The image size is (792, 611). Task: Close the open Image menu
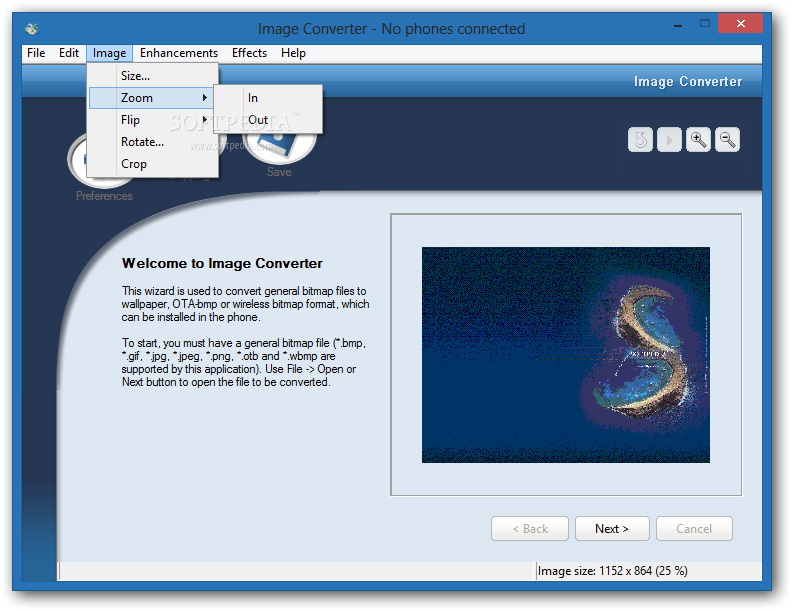(109, 53)
